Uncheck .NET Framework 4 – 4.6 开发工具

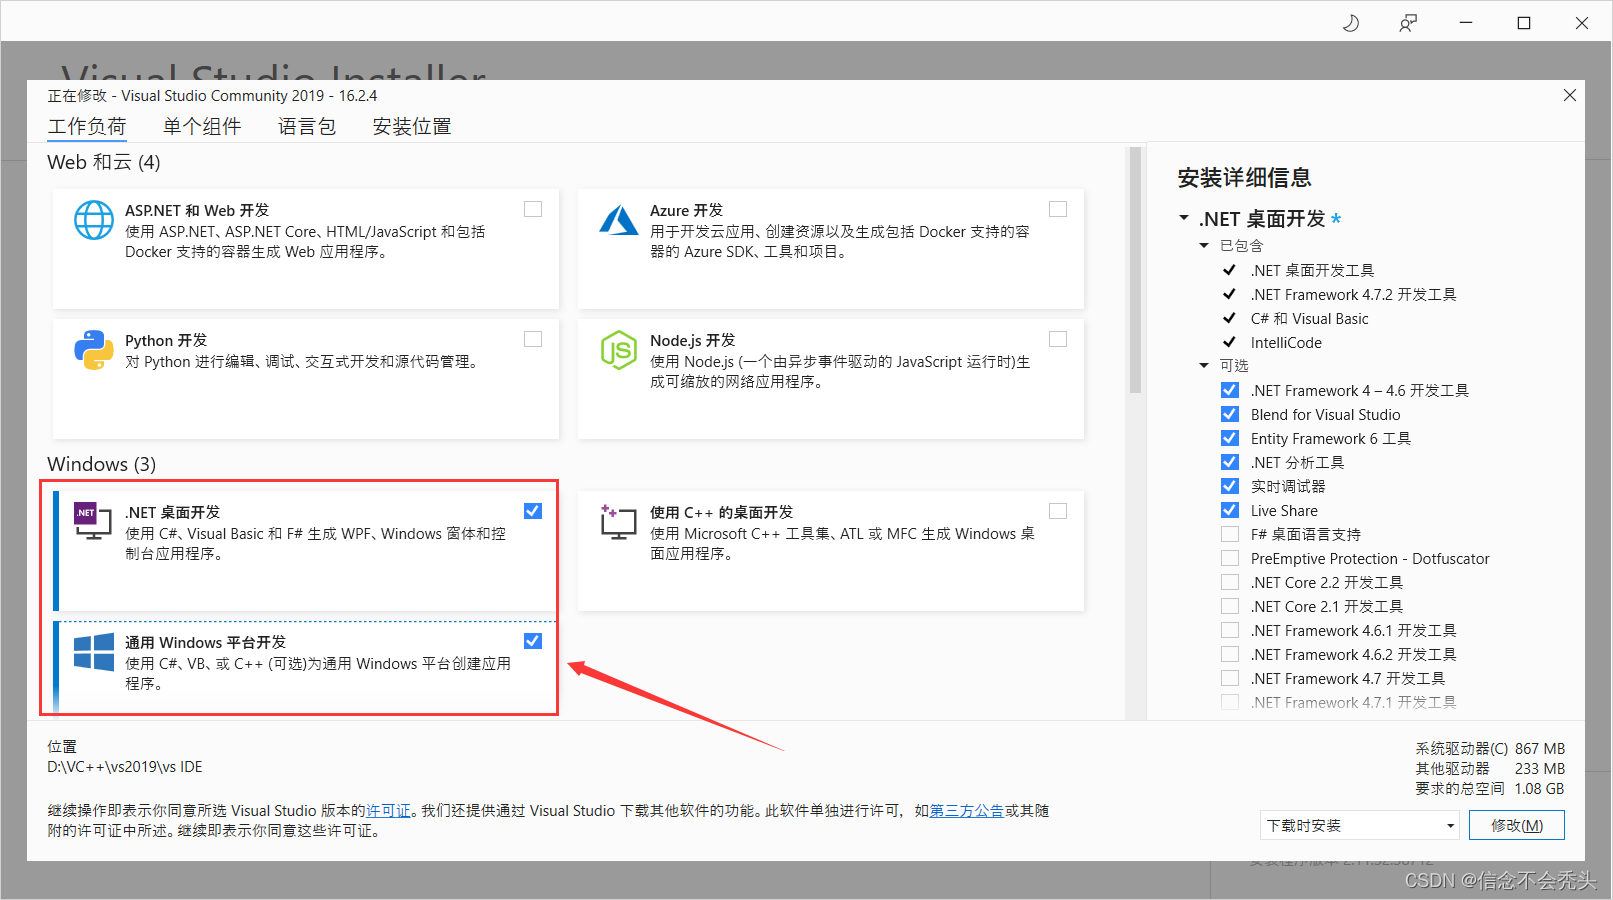click(x=1230, y=390)
